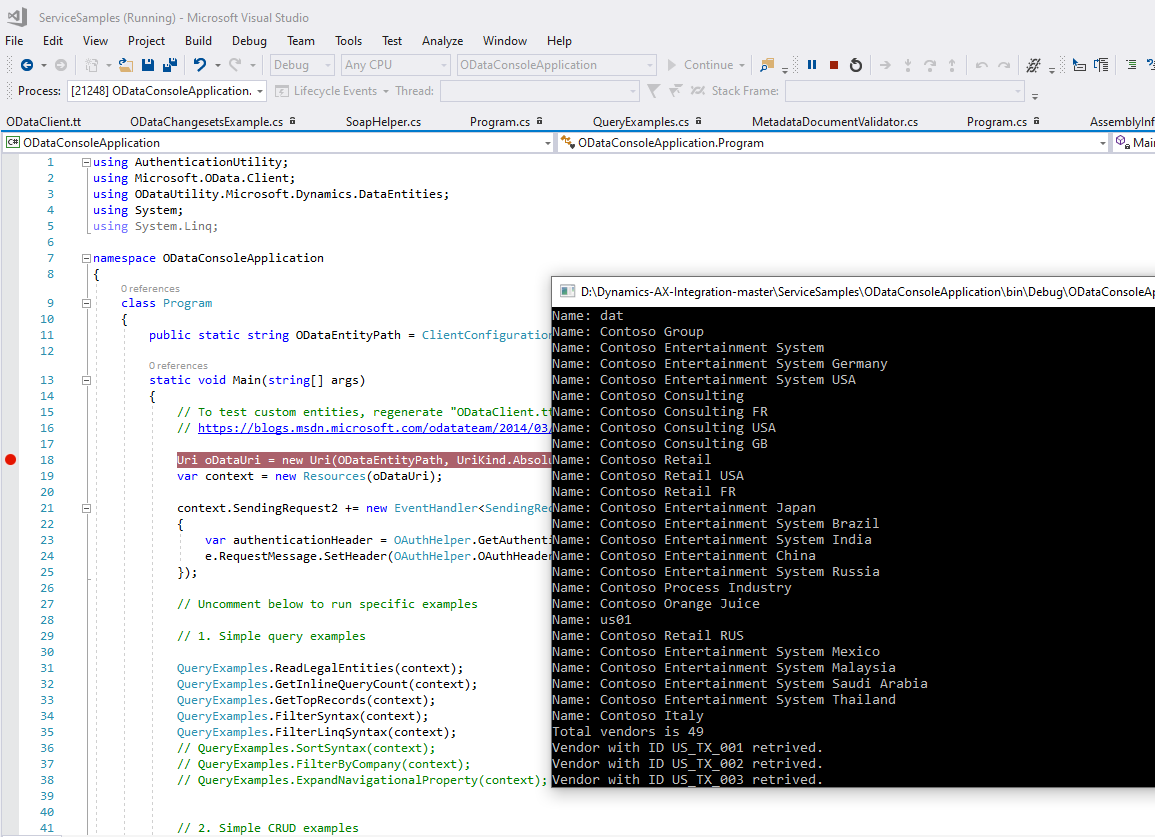The height and width of the screenshot is (837, 1155).
Task: Toggle the breakpoint on line 18
Action: click(10, 460)
